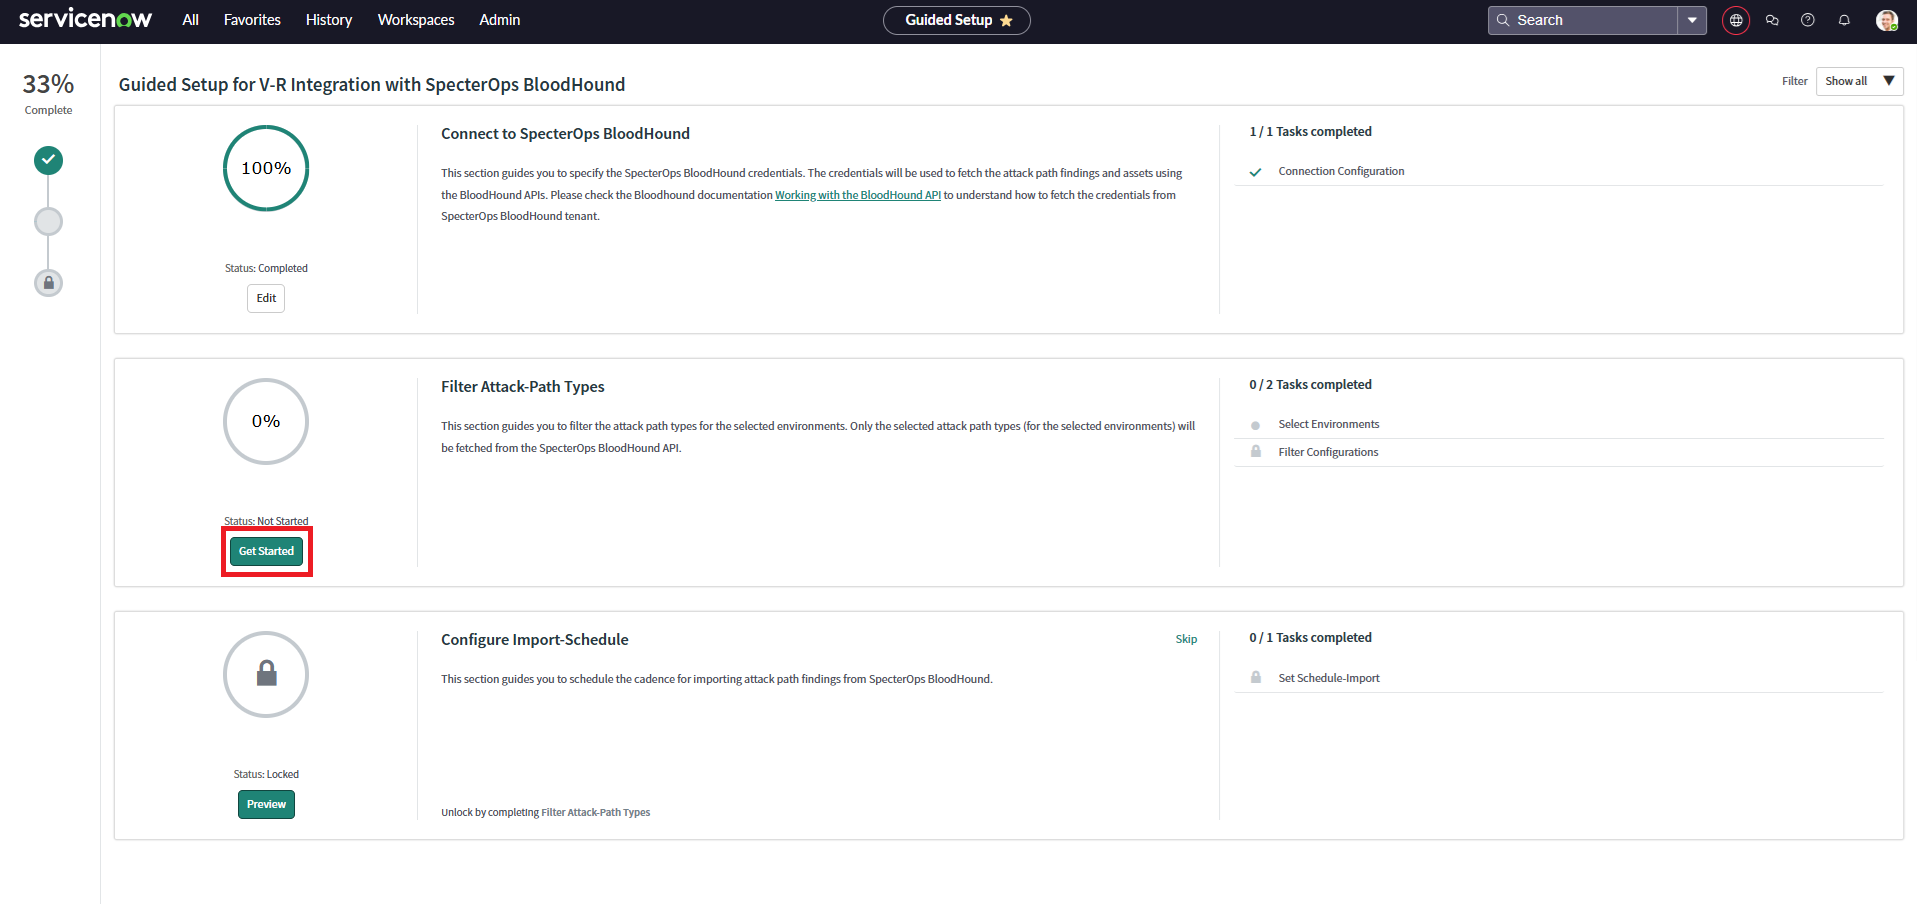This screenshot has height=904, width=1917.
Task: Click the lock icon beside Set Schedule-Import
Action: 1255,678
